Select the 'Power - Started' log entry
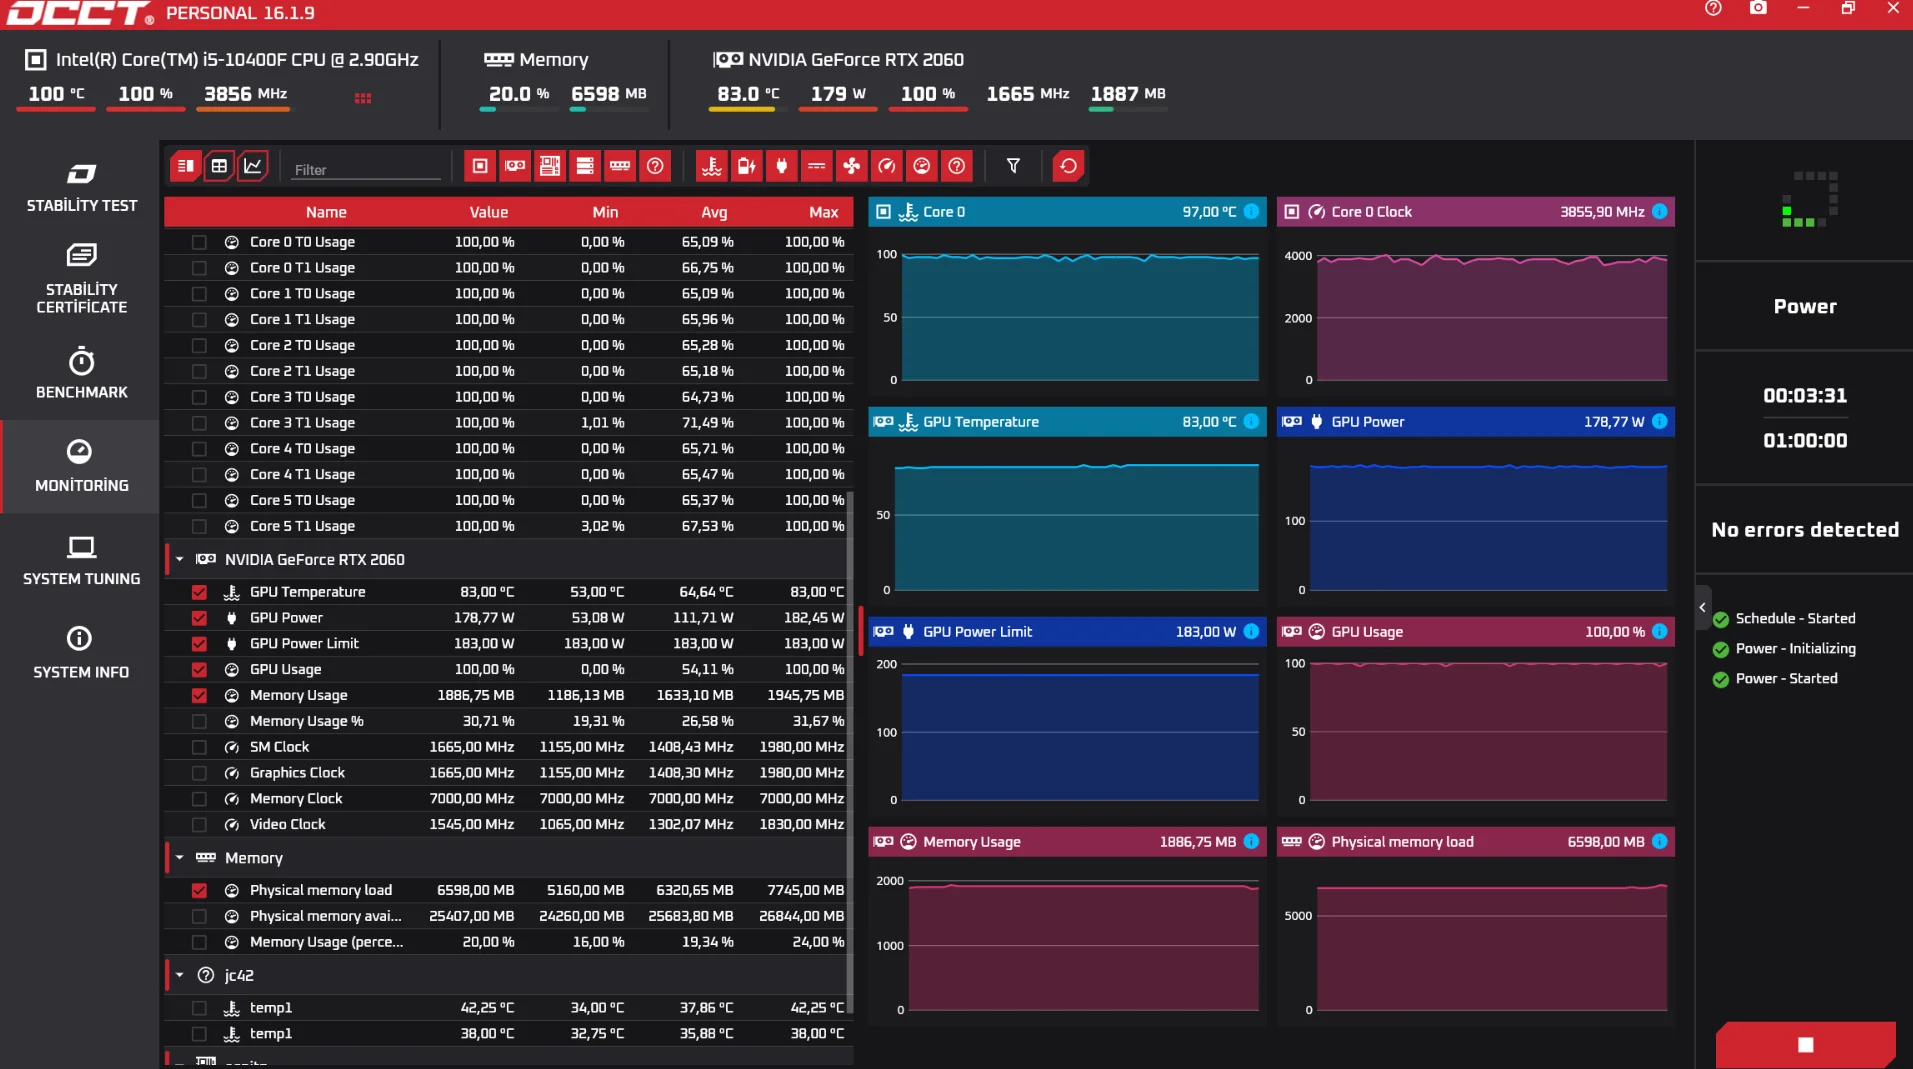Image resolution: width=1913 pixels, height=1069 pixels. point(1775,679)
